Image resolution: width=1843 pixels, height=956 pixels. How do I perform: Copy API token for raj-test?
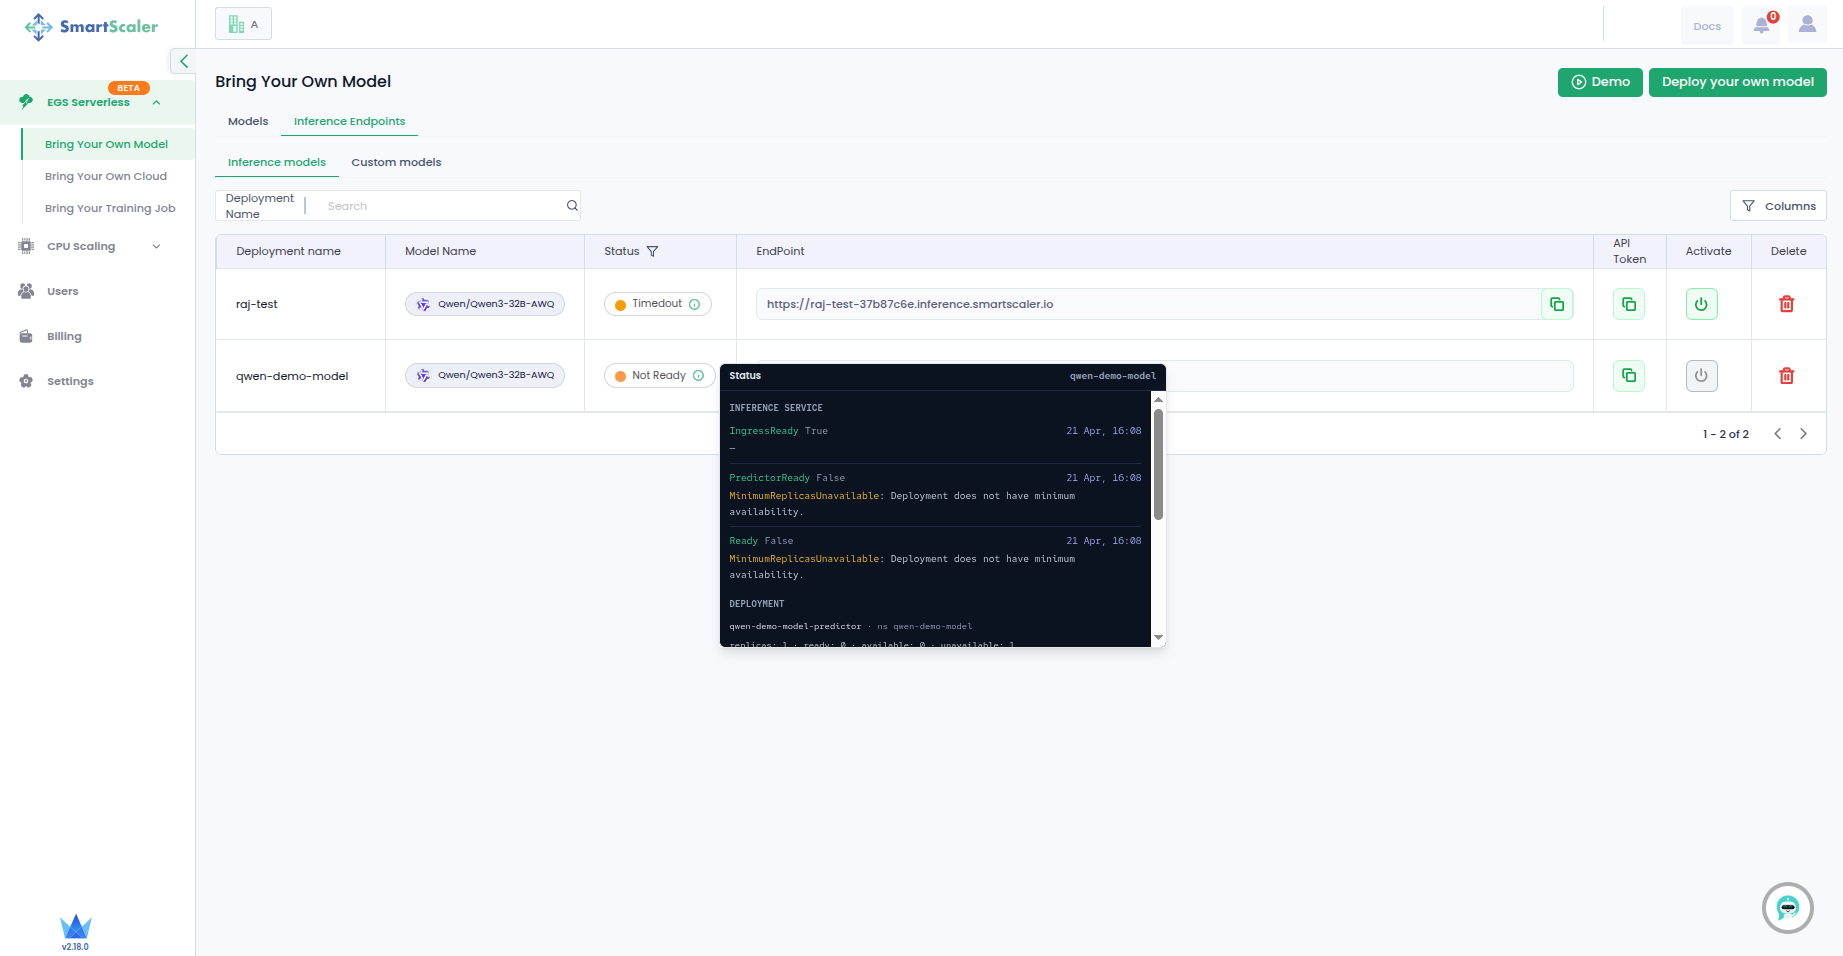(x=1628, y=304)
